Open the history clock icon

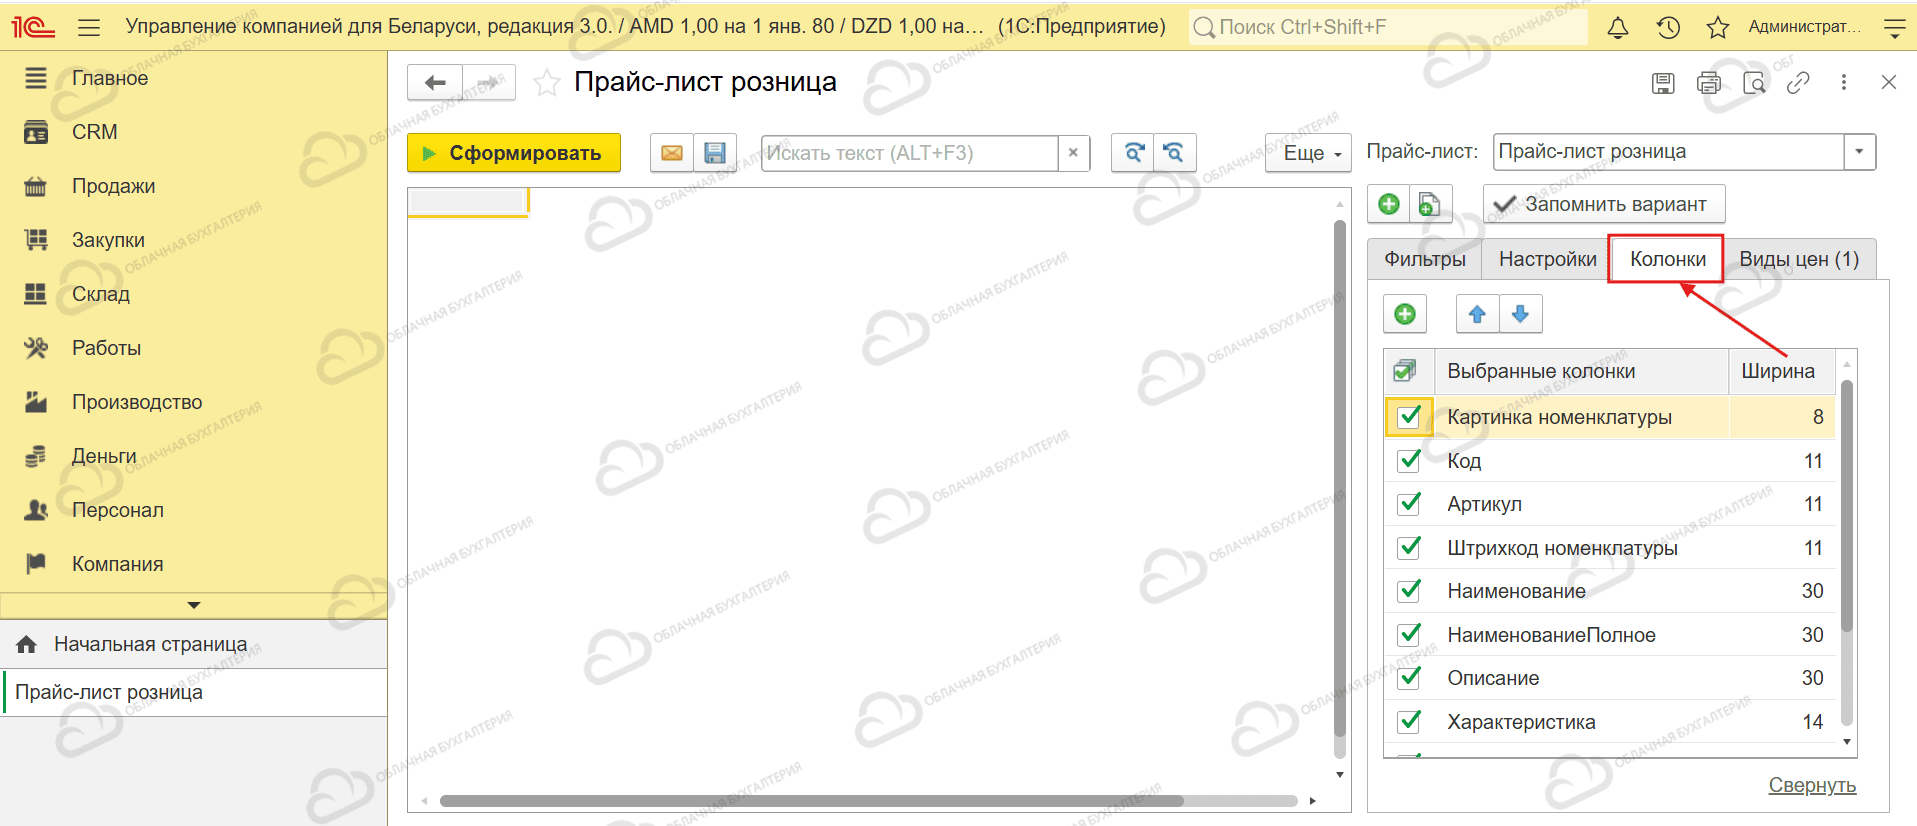click(1668, 28)
